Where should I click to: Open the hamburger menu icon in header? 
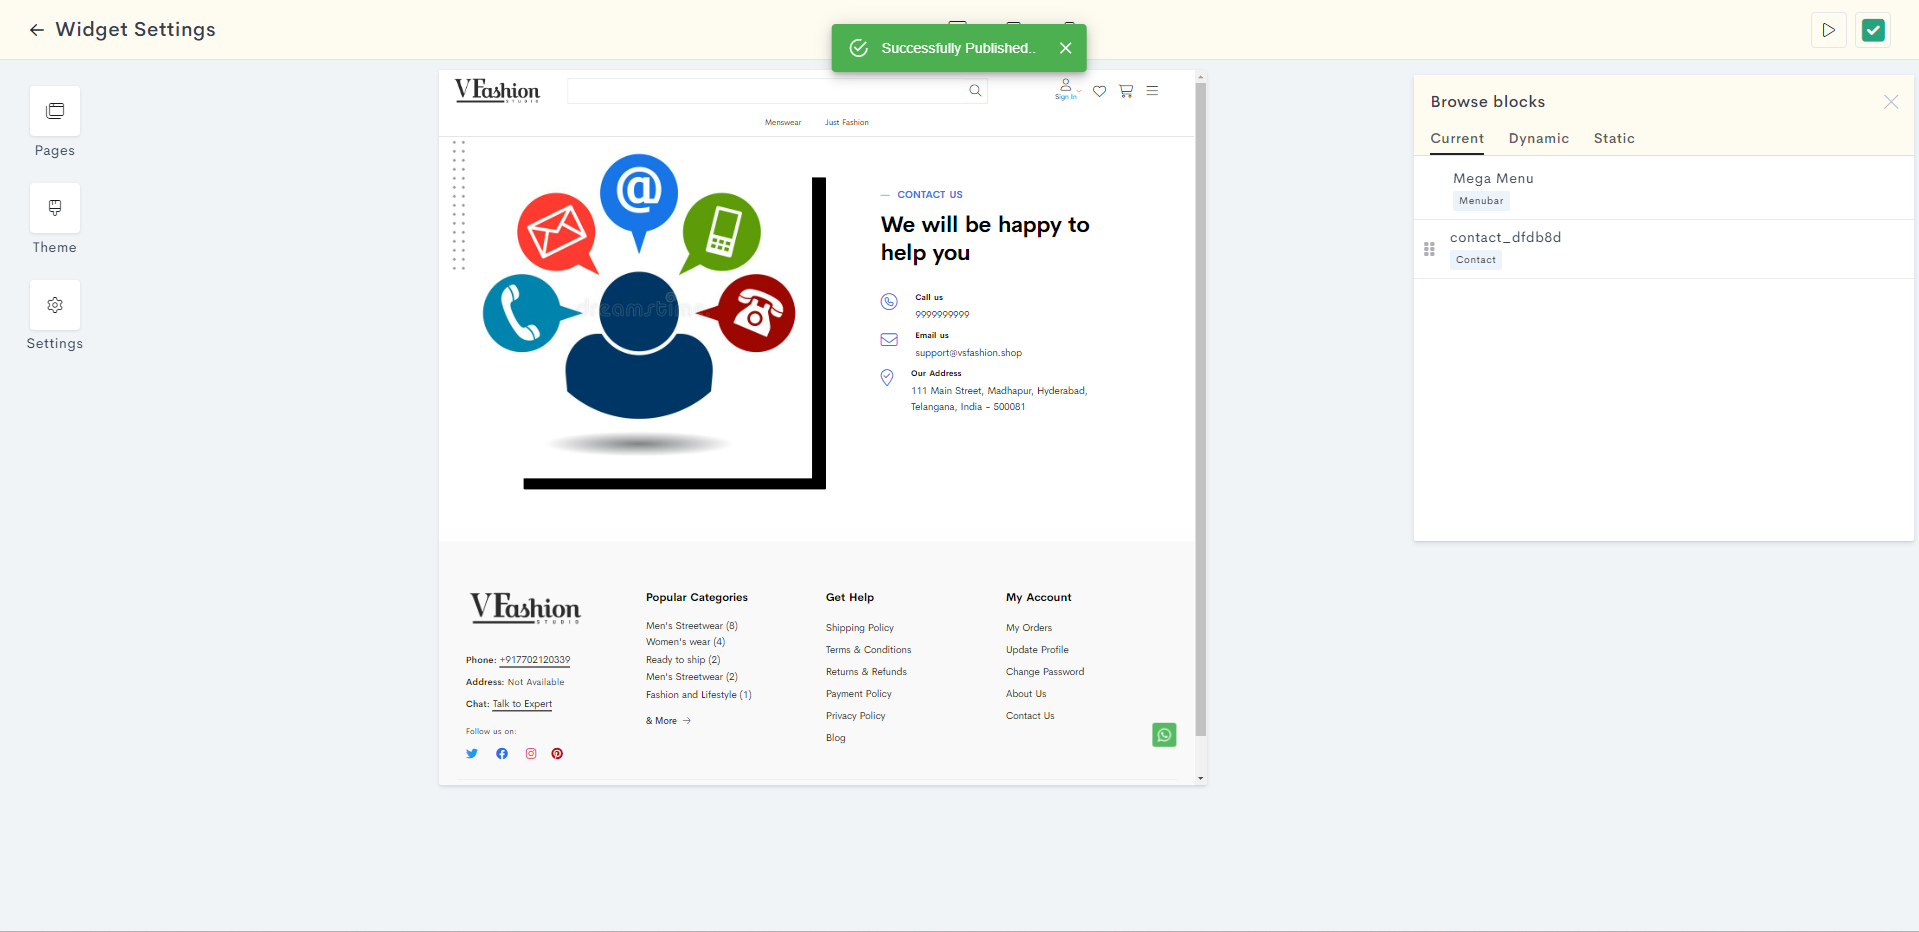[x=1152, y=91]
